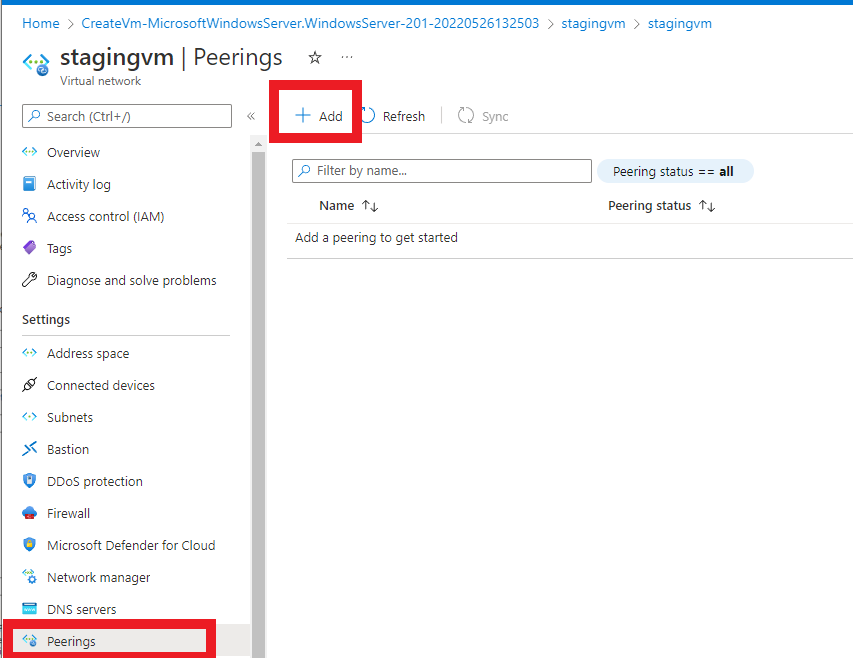Viewport: 853px width, 658px height.
Task: Click the DNS servers icon
Action: [x=30, y=609]
